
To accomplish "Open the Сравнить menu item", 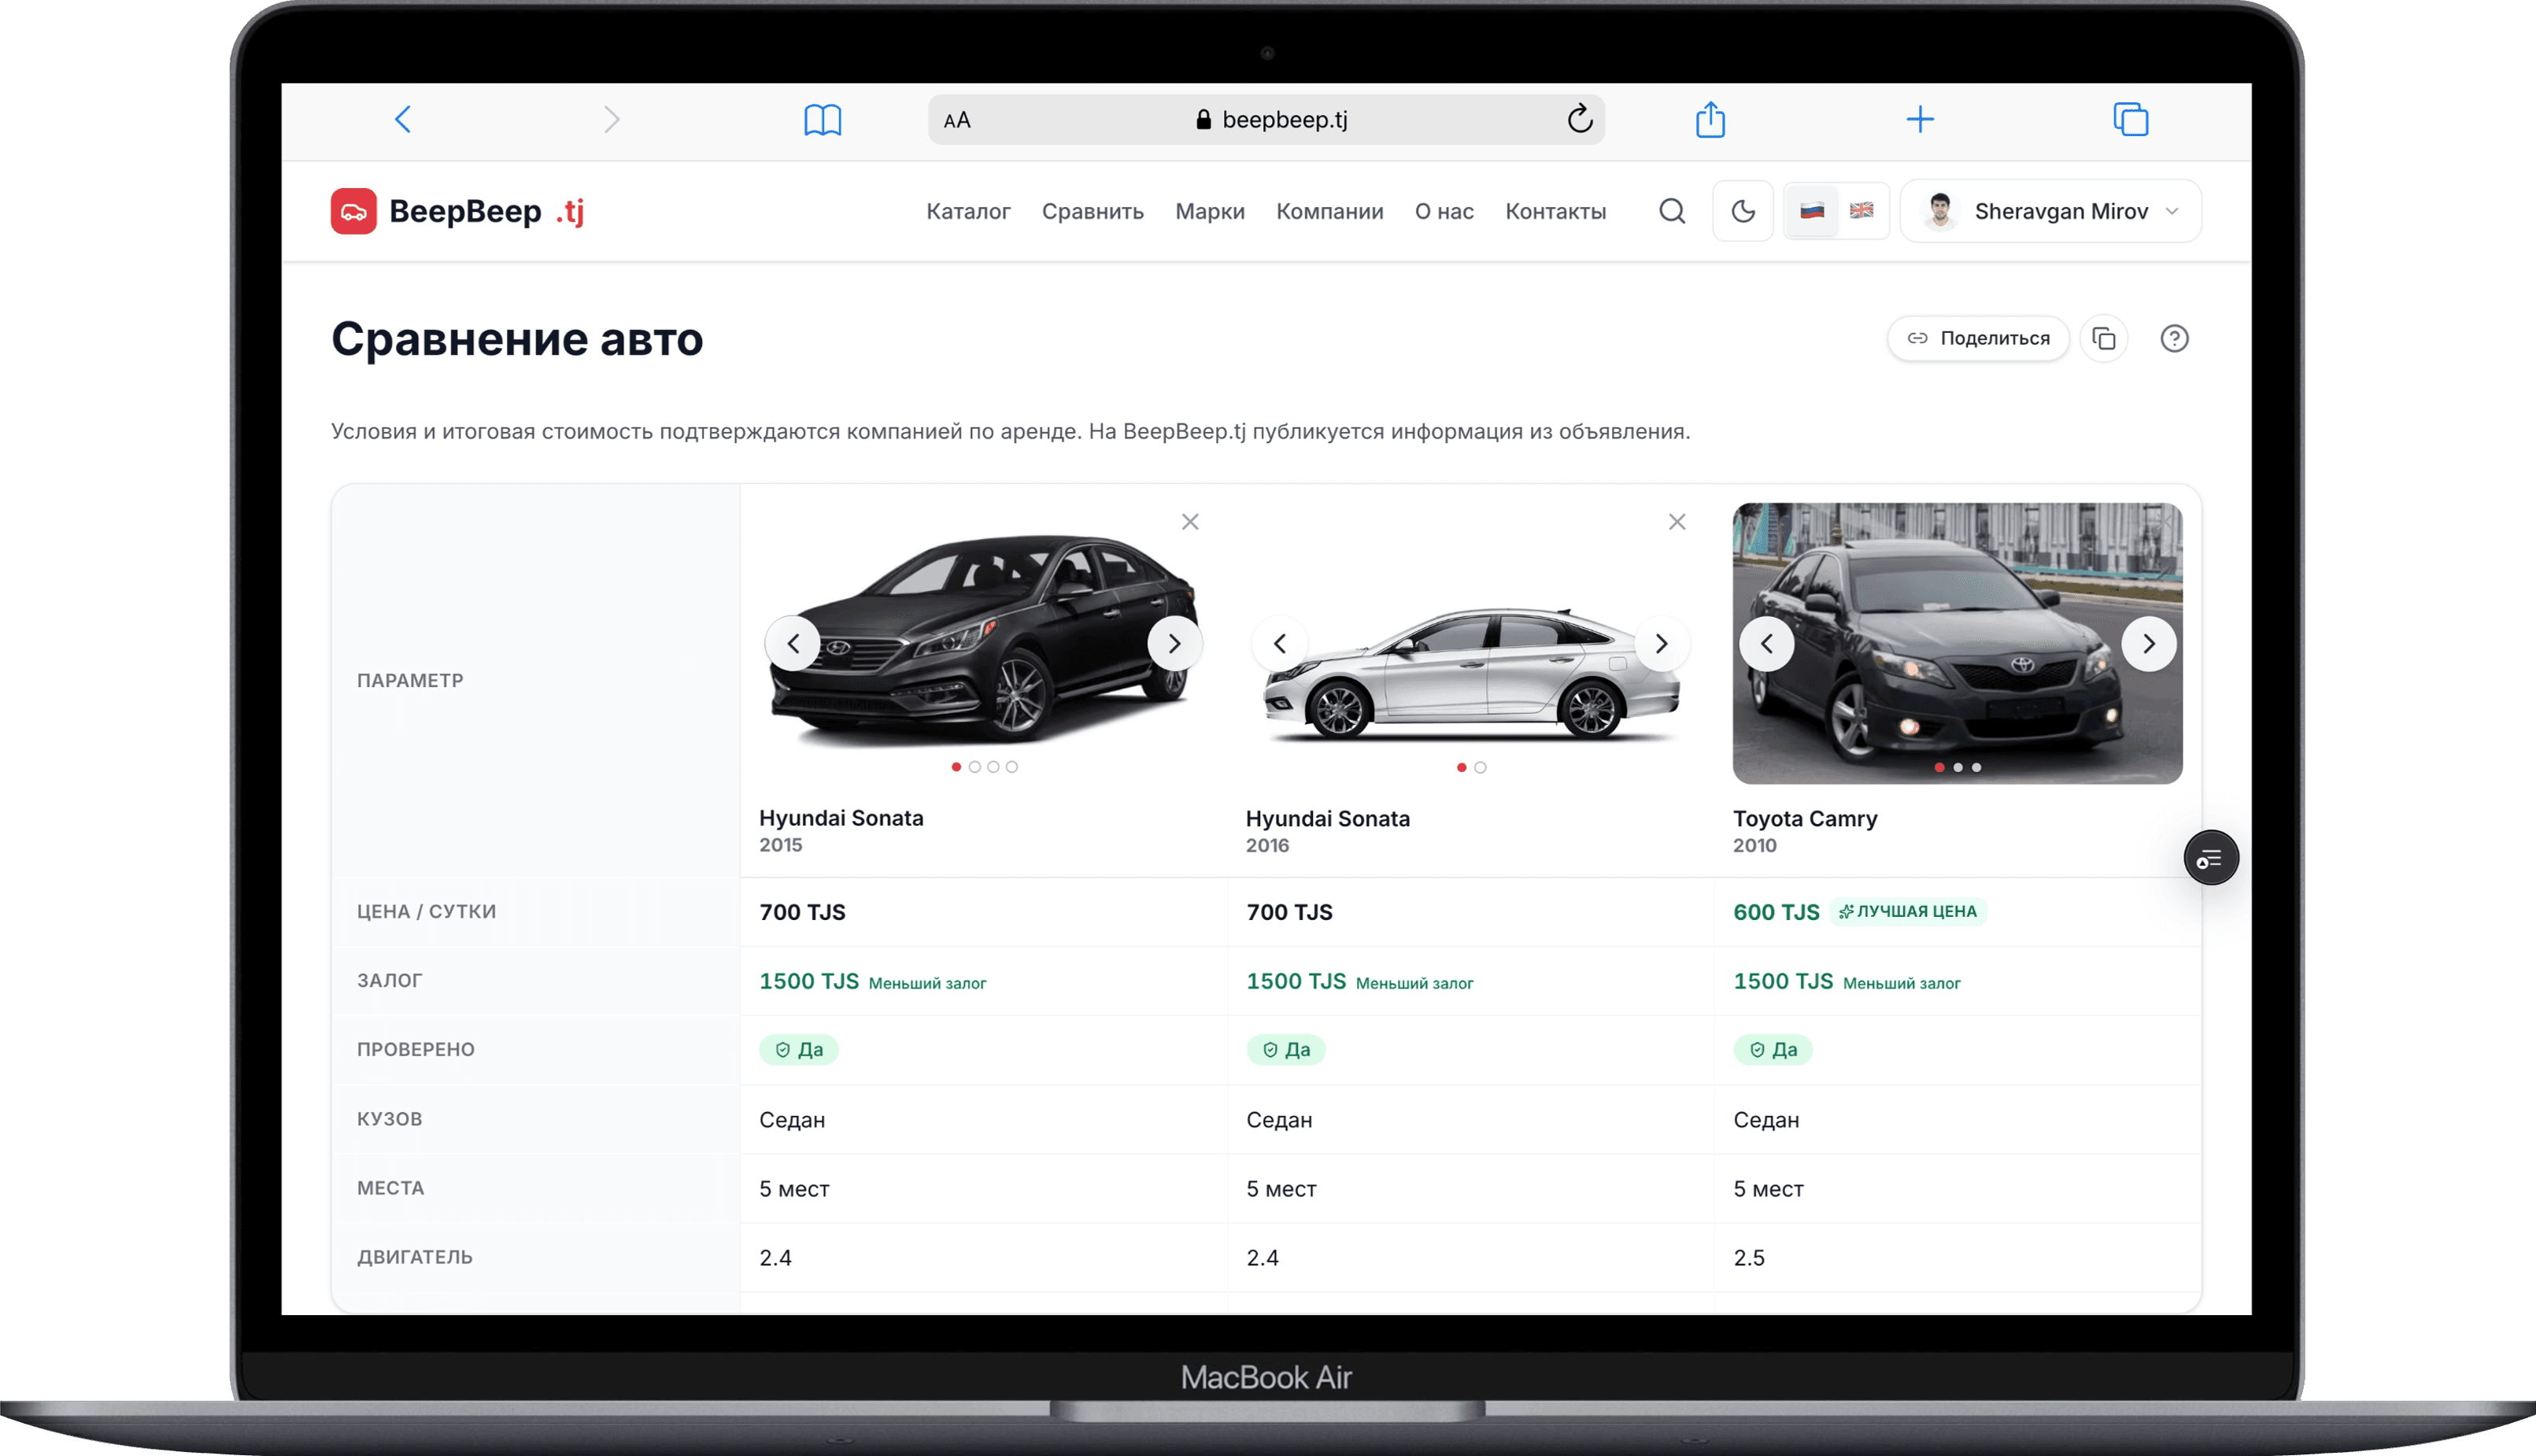I will (x=1092, y=211).
